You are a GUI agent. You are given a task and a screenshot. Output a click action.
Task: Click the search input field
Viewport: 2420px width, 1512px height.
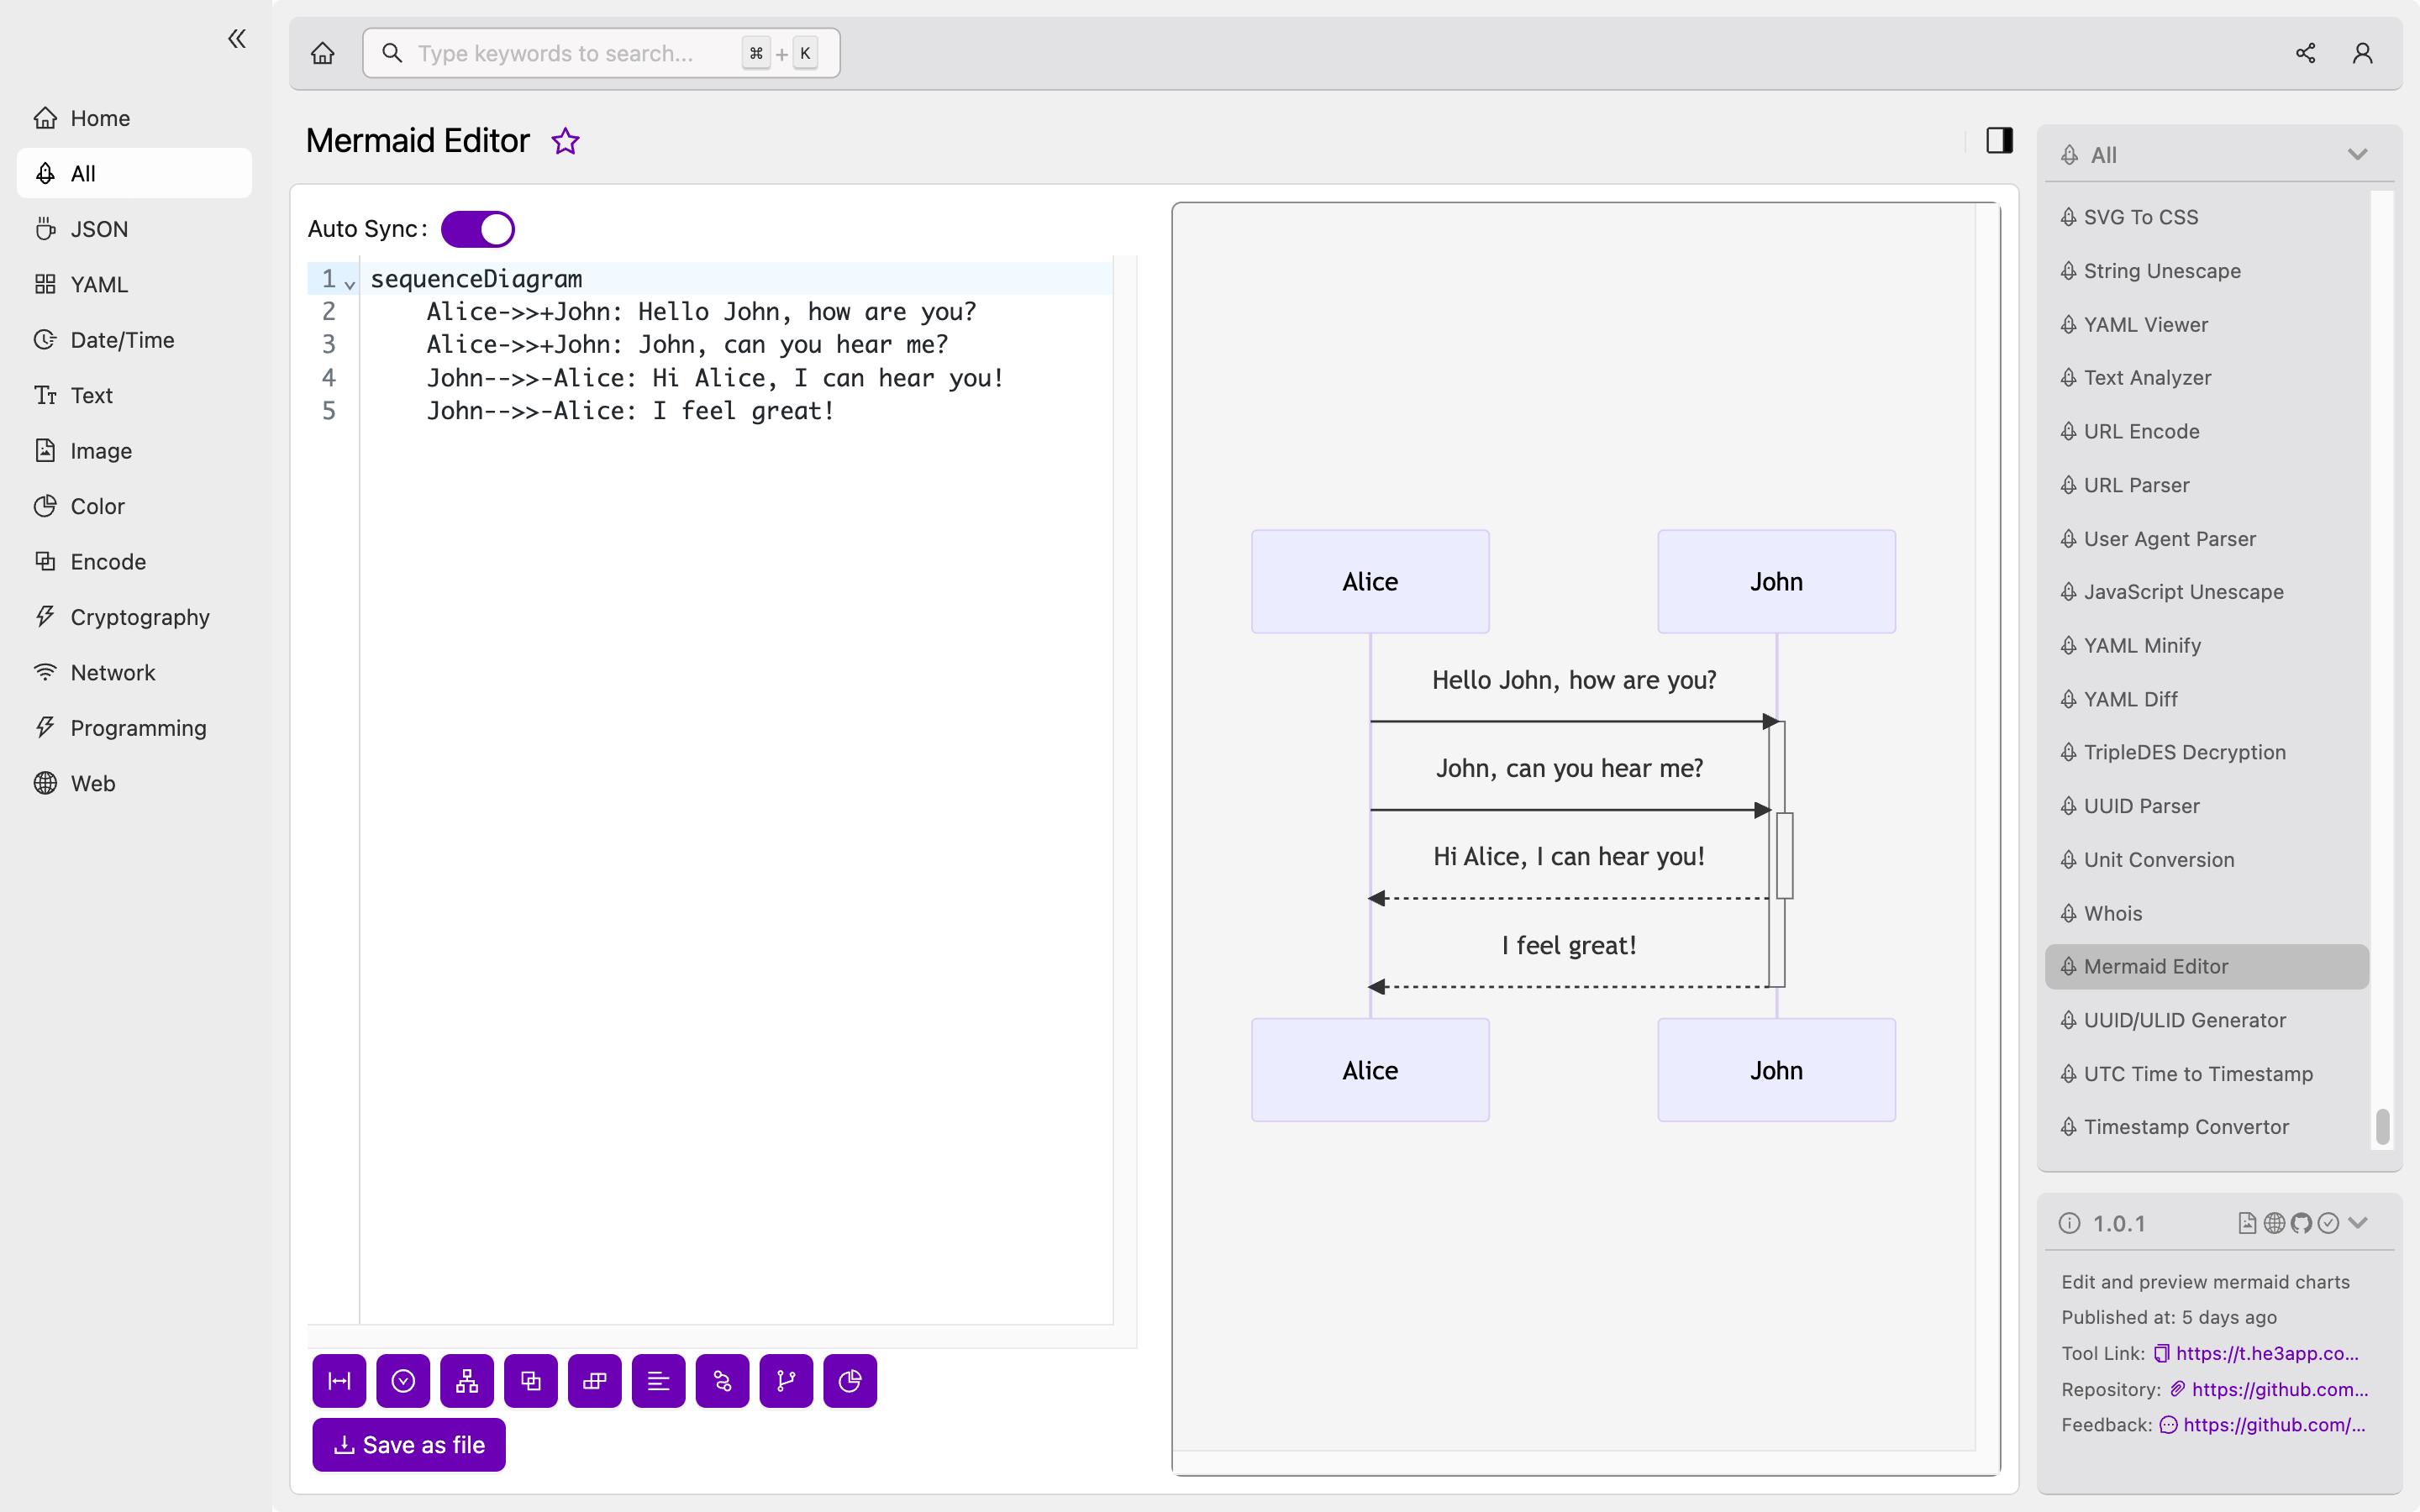coord(599,52)
